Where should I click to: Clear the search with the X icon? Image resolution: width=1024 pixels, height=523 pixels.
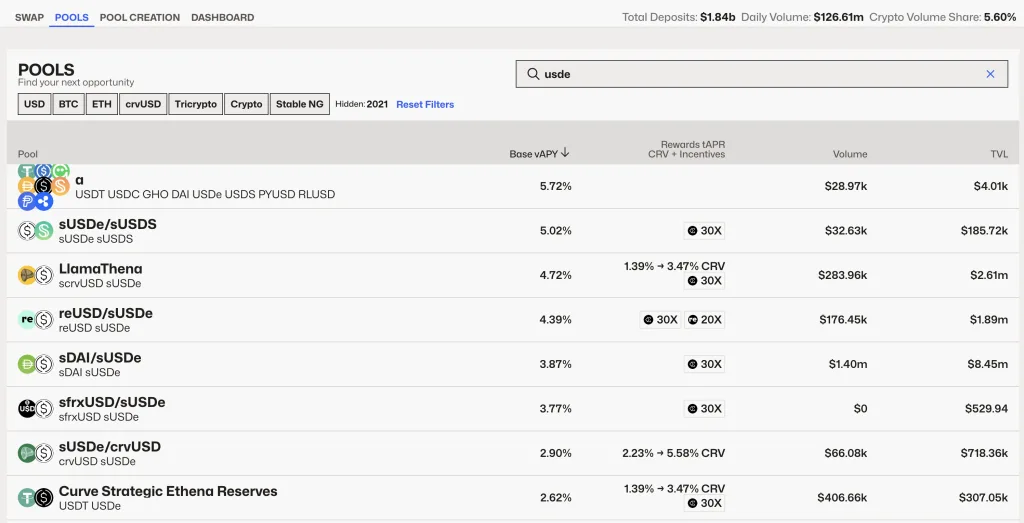pos(990,74)
